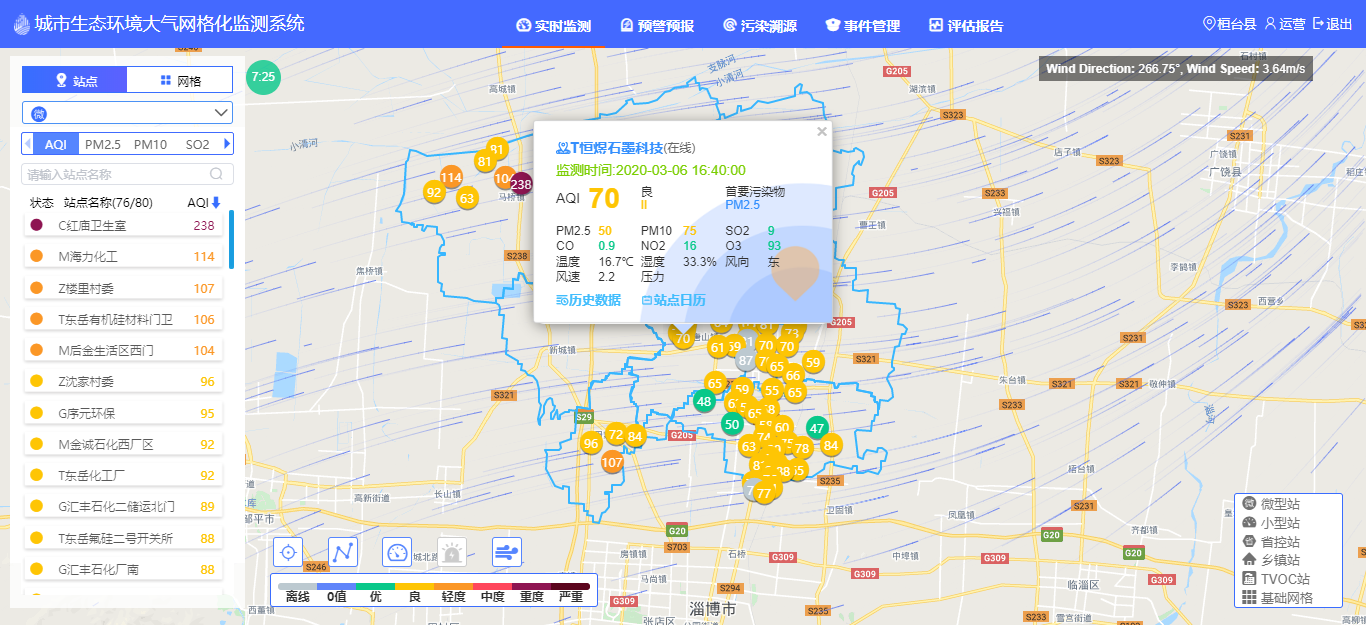The height and width of the screenshot is (625, 1366).
Task: Toggle 省控站 station type in legend
Action: 1279,541
